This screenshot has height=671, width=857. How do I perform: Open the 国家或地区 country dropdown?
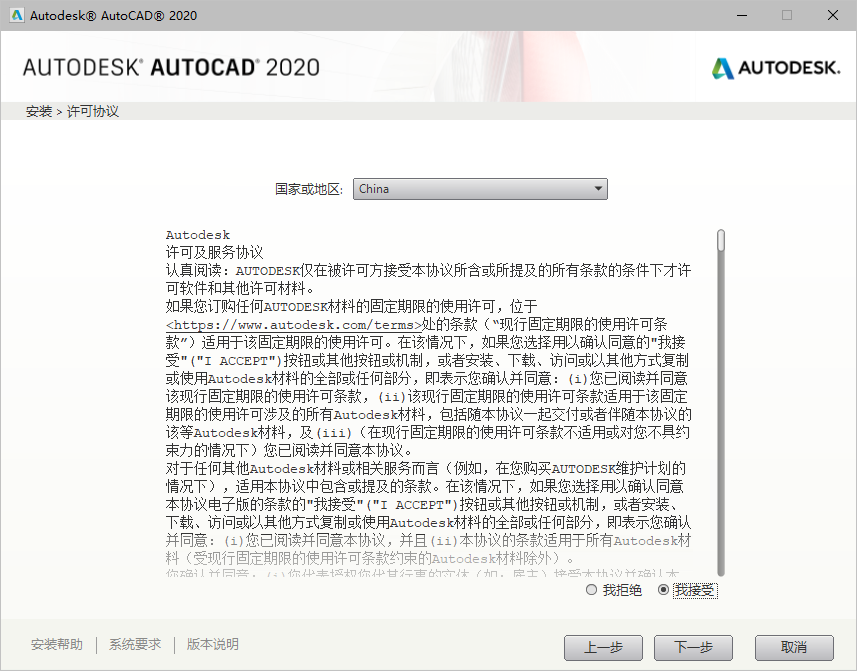480,188
